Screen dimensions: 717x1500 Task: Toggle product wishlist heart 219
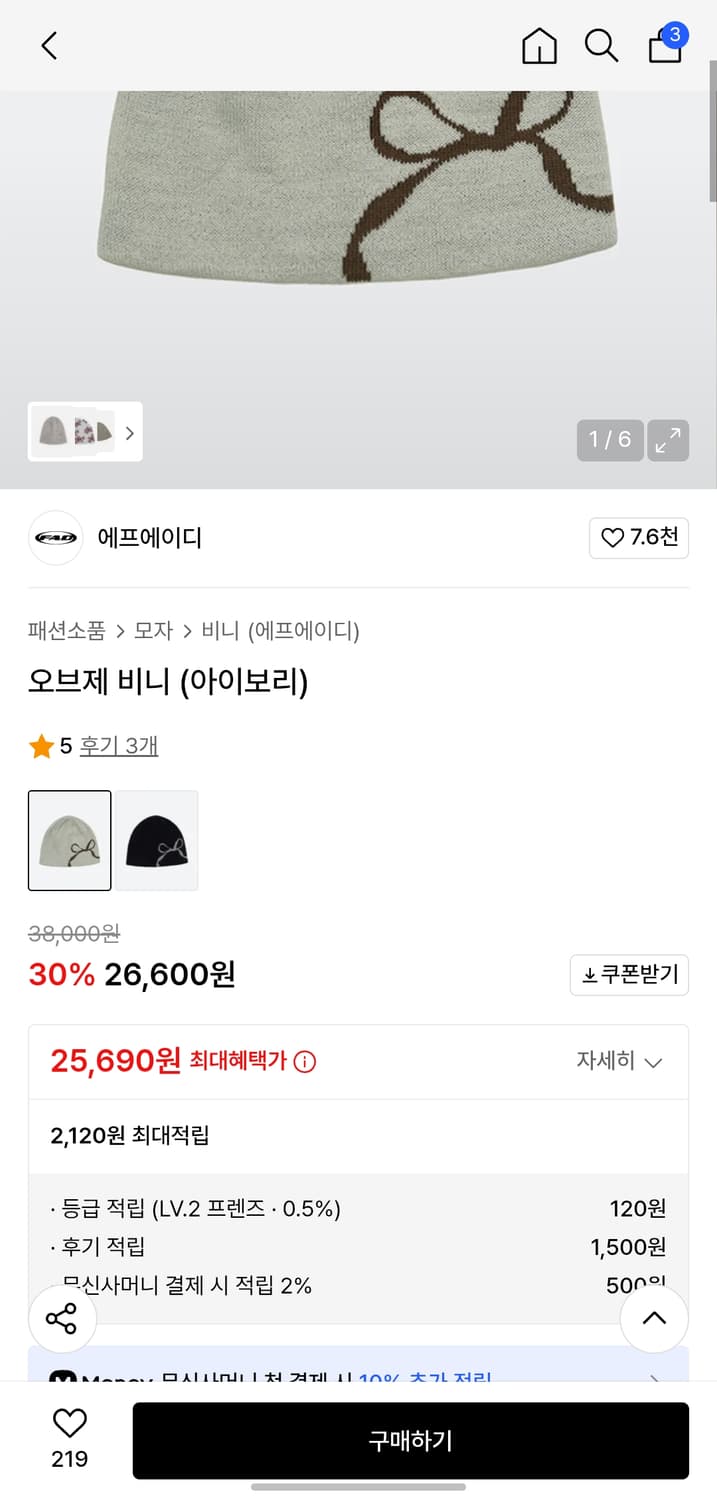click(69, 1425)
